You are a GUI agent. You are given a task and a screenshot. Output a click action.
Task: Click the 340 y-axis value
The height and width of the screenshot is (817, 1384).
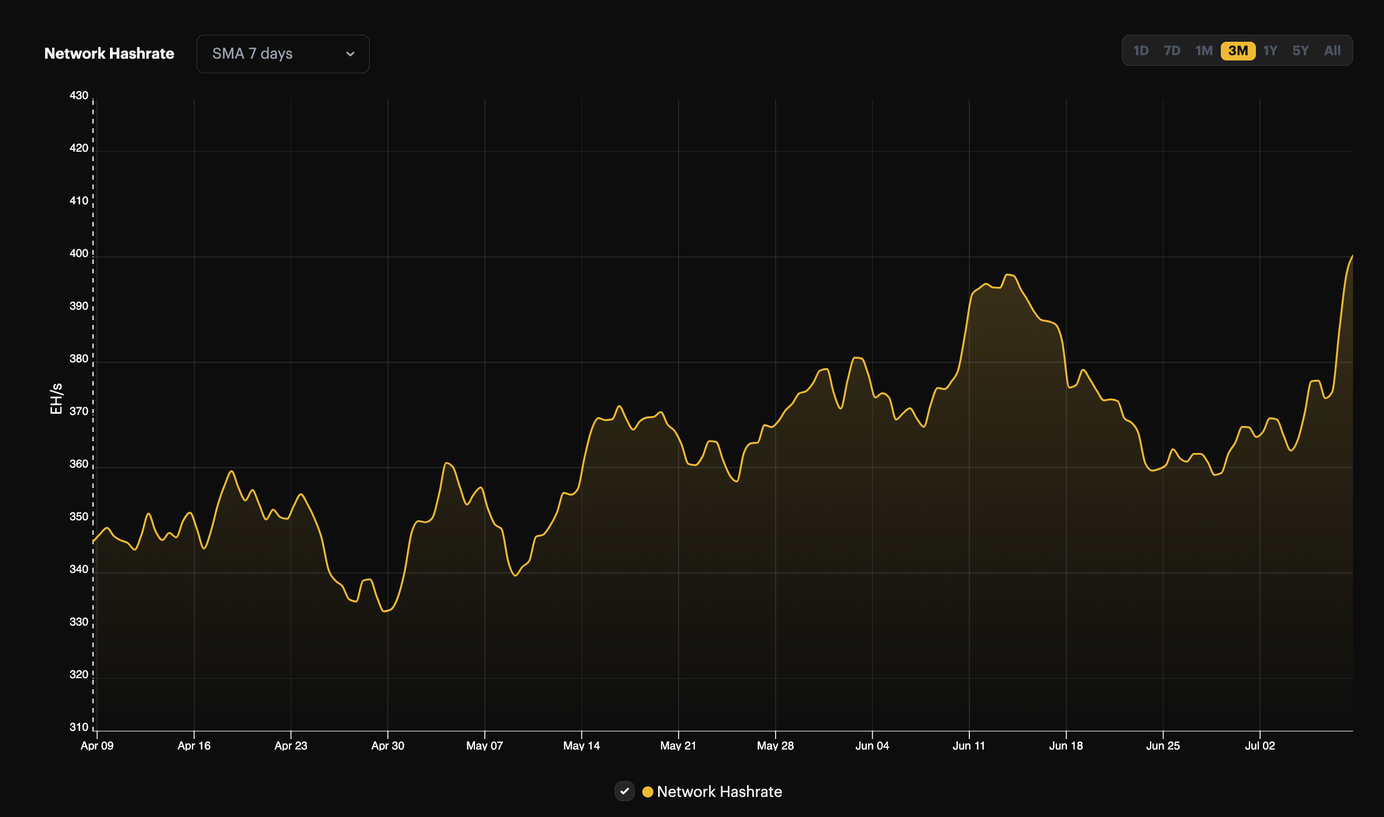coord(78,570)
